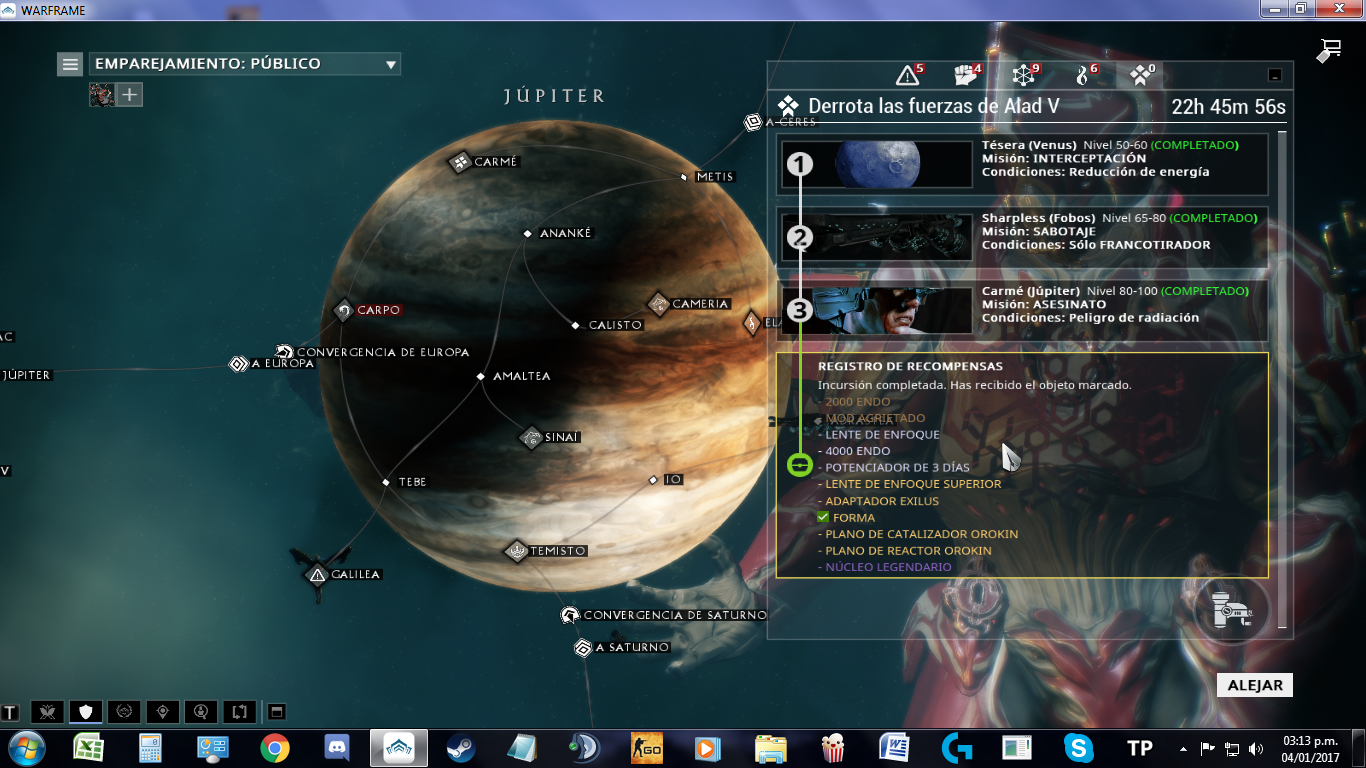Open the Windows Start menu
1366x768 pixels.
(26, 747)
